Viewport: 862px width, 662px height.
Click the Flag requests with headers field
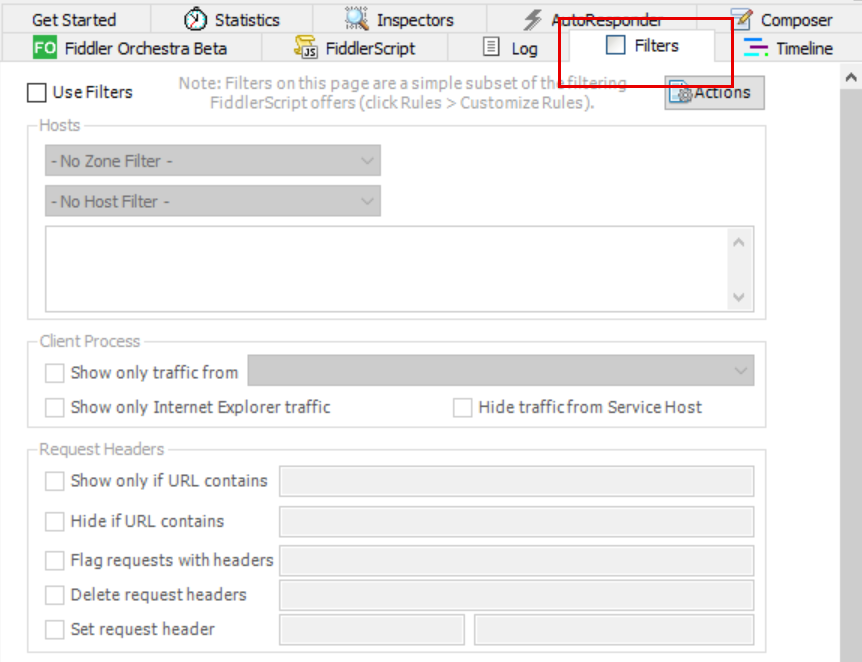click(516, 560)
